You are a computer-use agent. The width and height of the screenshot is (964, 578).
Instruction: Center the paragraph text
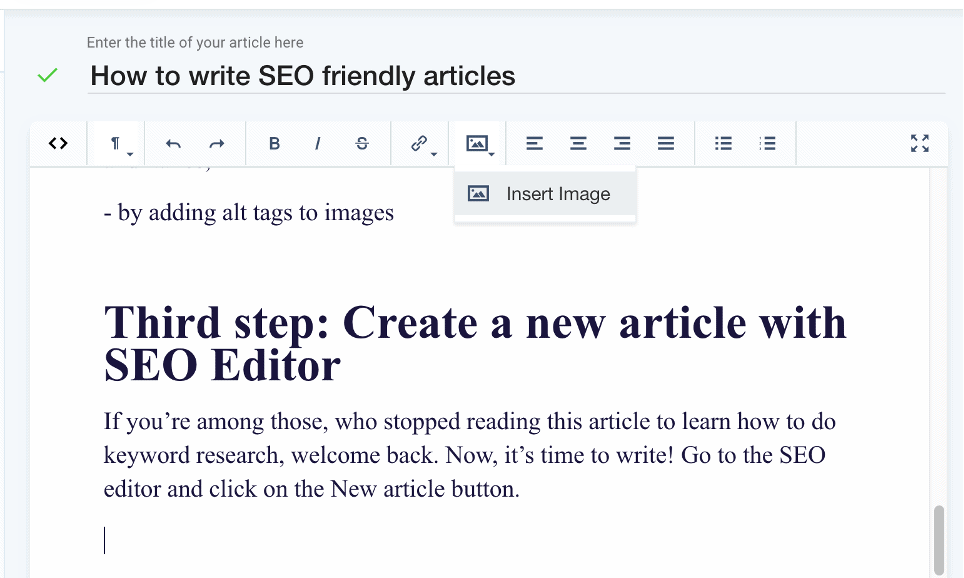click(578, 143)
